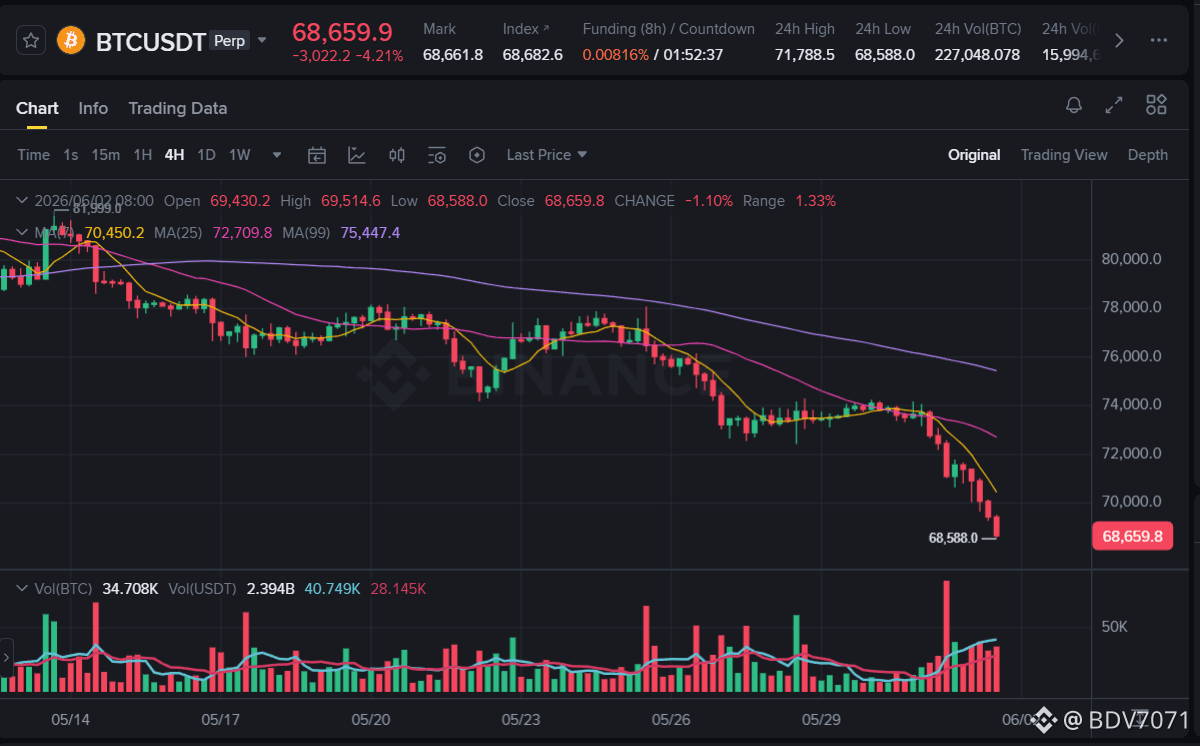Click the 05/20 date axis label
This screenshot has height=746, width=1200.
(370, 719)
